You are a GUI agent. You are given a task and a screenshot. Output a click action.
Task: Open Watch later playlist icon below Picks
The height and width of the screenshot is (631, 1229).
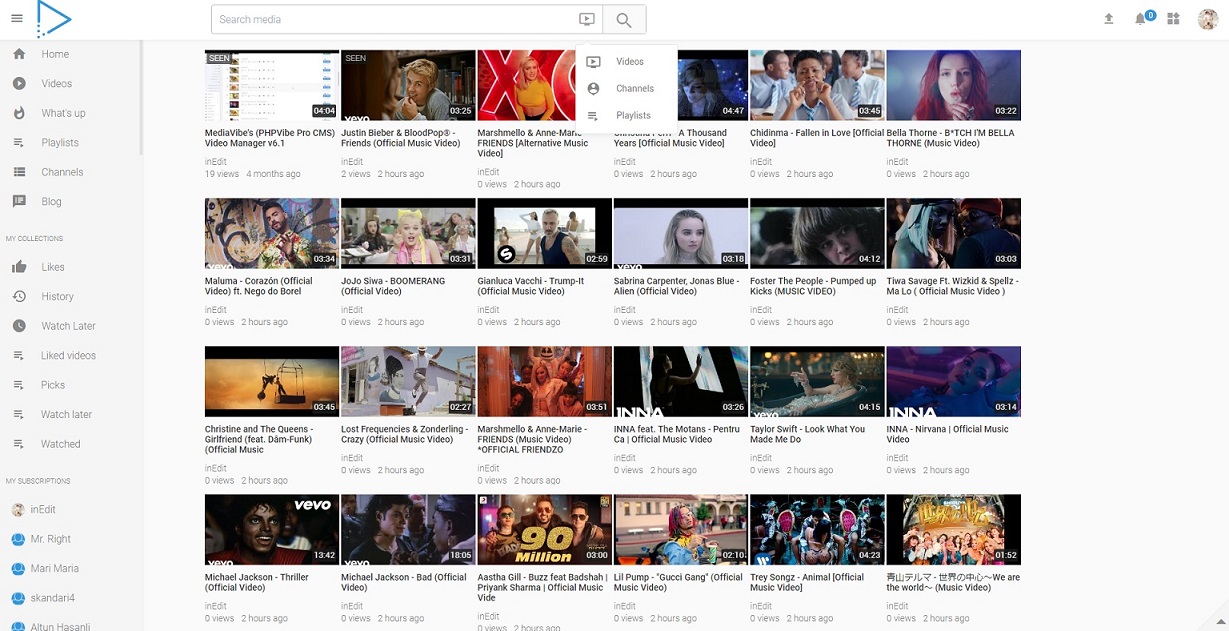click(19, 415)
